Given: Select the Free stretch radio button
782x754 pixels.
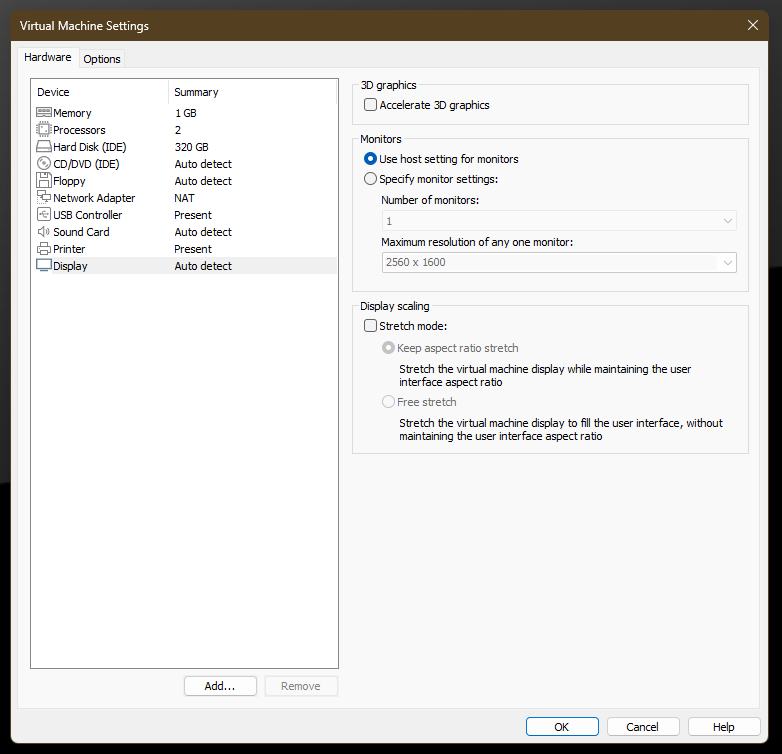Looking at the screenshot, I should point(388,401).
